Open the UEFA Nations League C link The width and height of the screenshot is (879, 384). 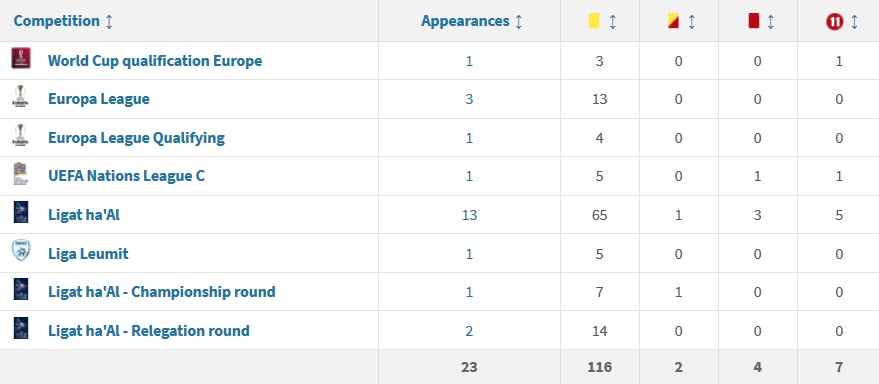coord(126,175)
